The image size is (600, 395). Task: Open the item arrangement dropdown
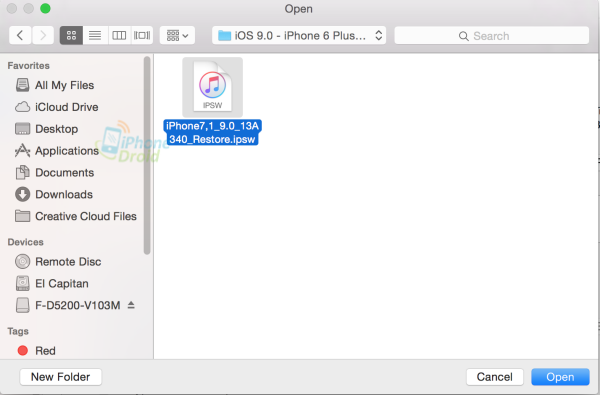click(177, 36)
